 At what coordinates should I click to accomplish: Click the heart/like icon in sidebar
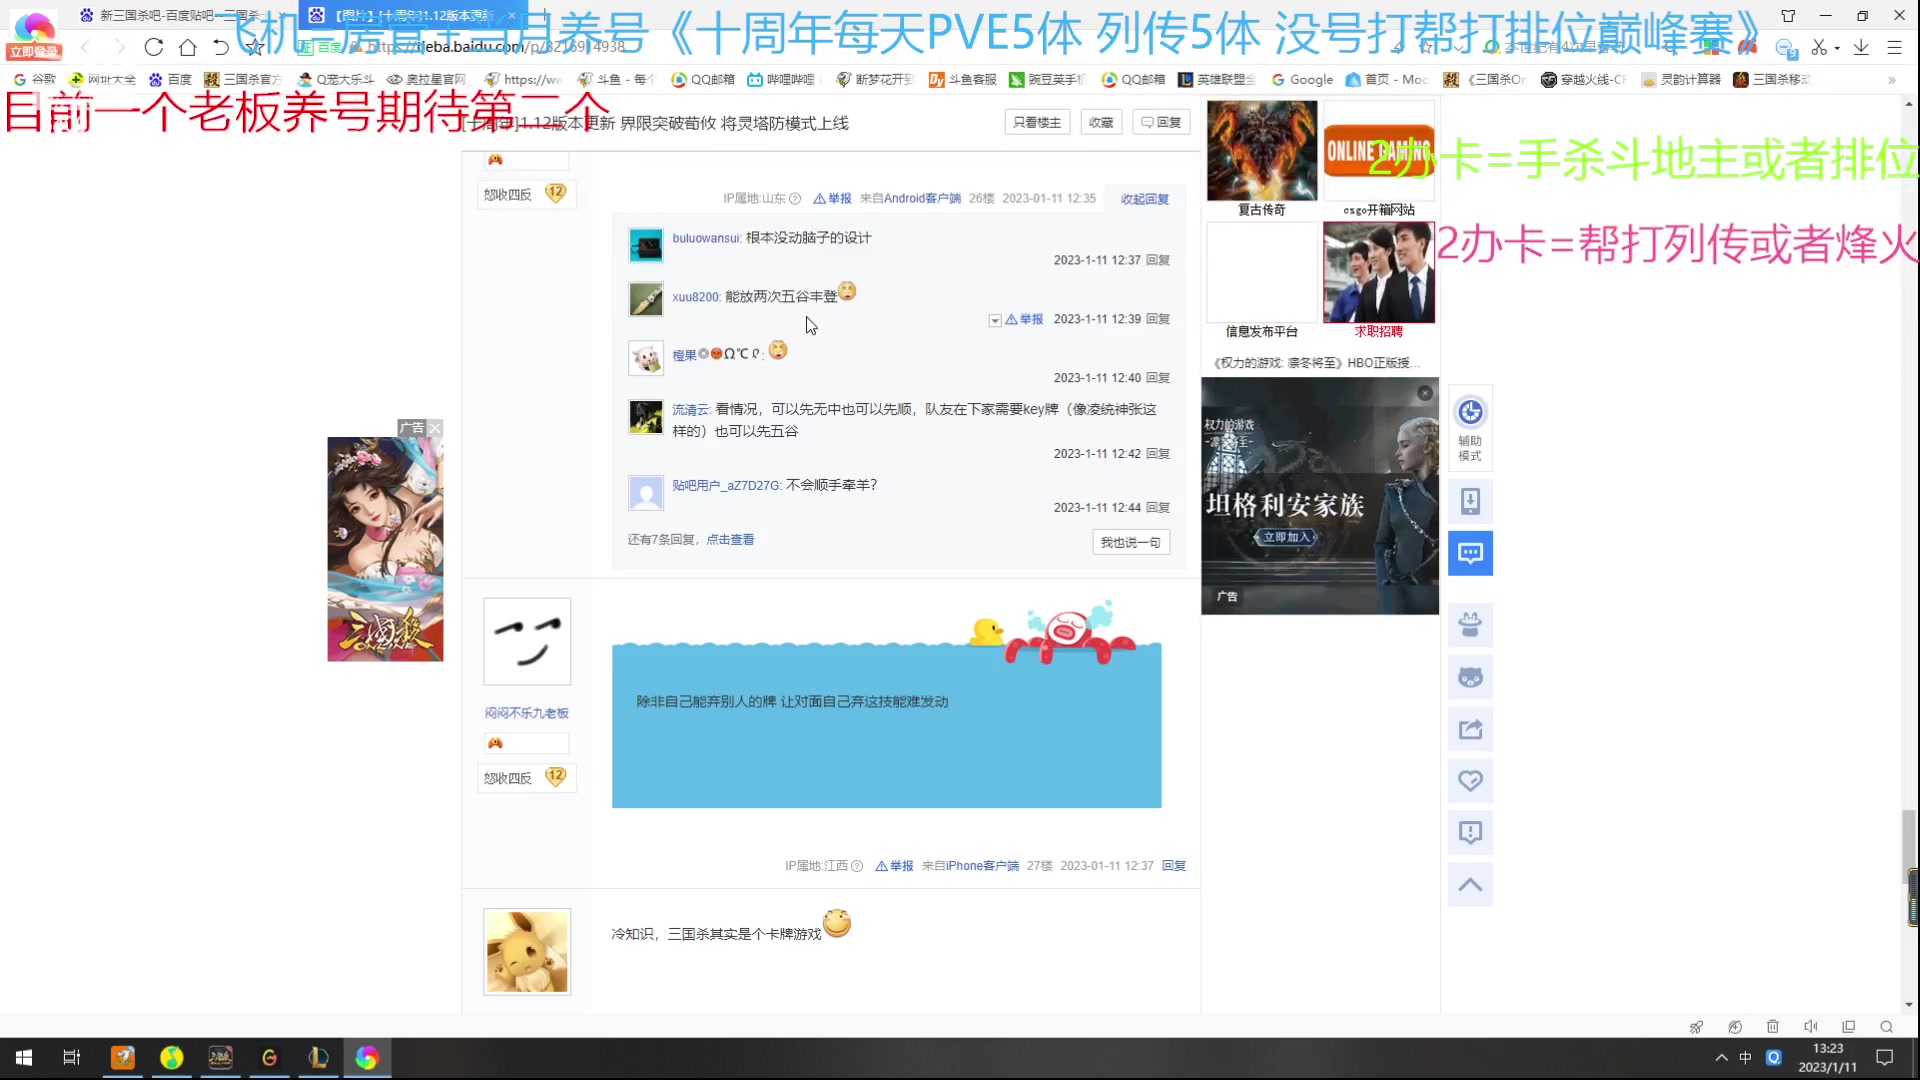[1470, 781]
